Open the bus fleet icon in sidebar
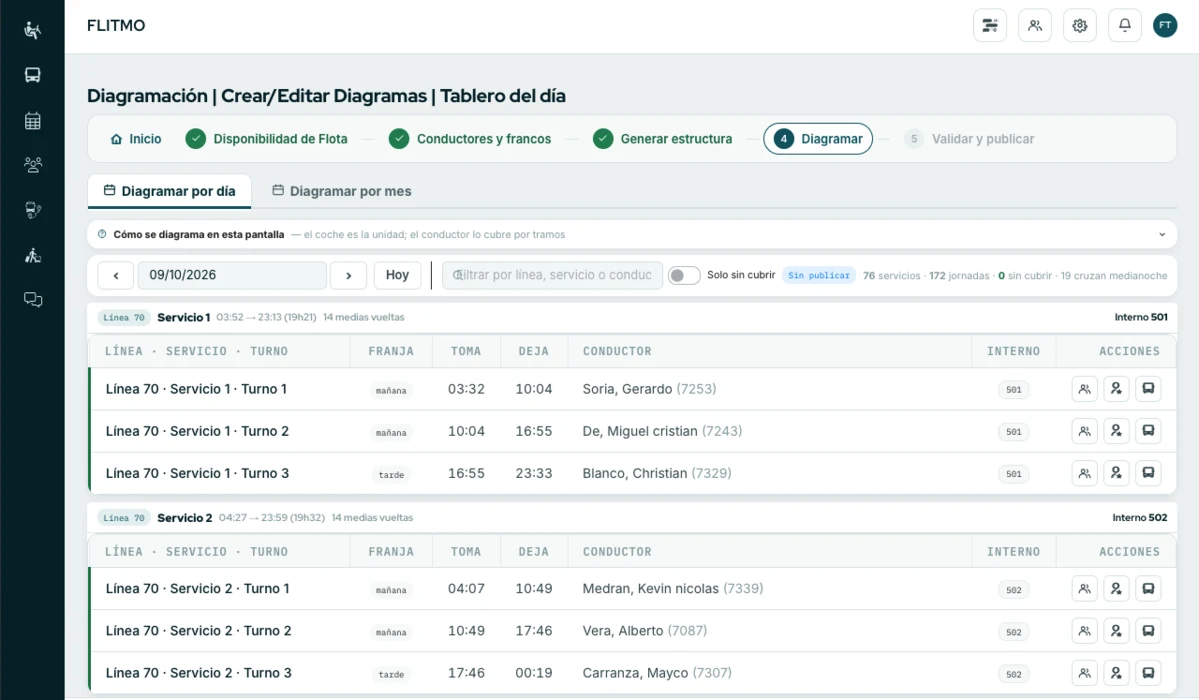This screenshot has height=700, width=1199. coord(32,75)
